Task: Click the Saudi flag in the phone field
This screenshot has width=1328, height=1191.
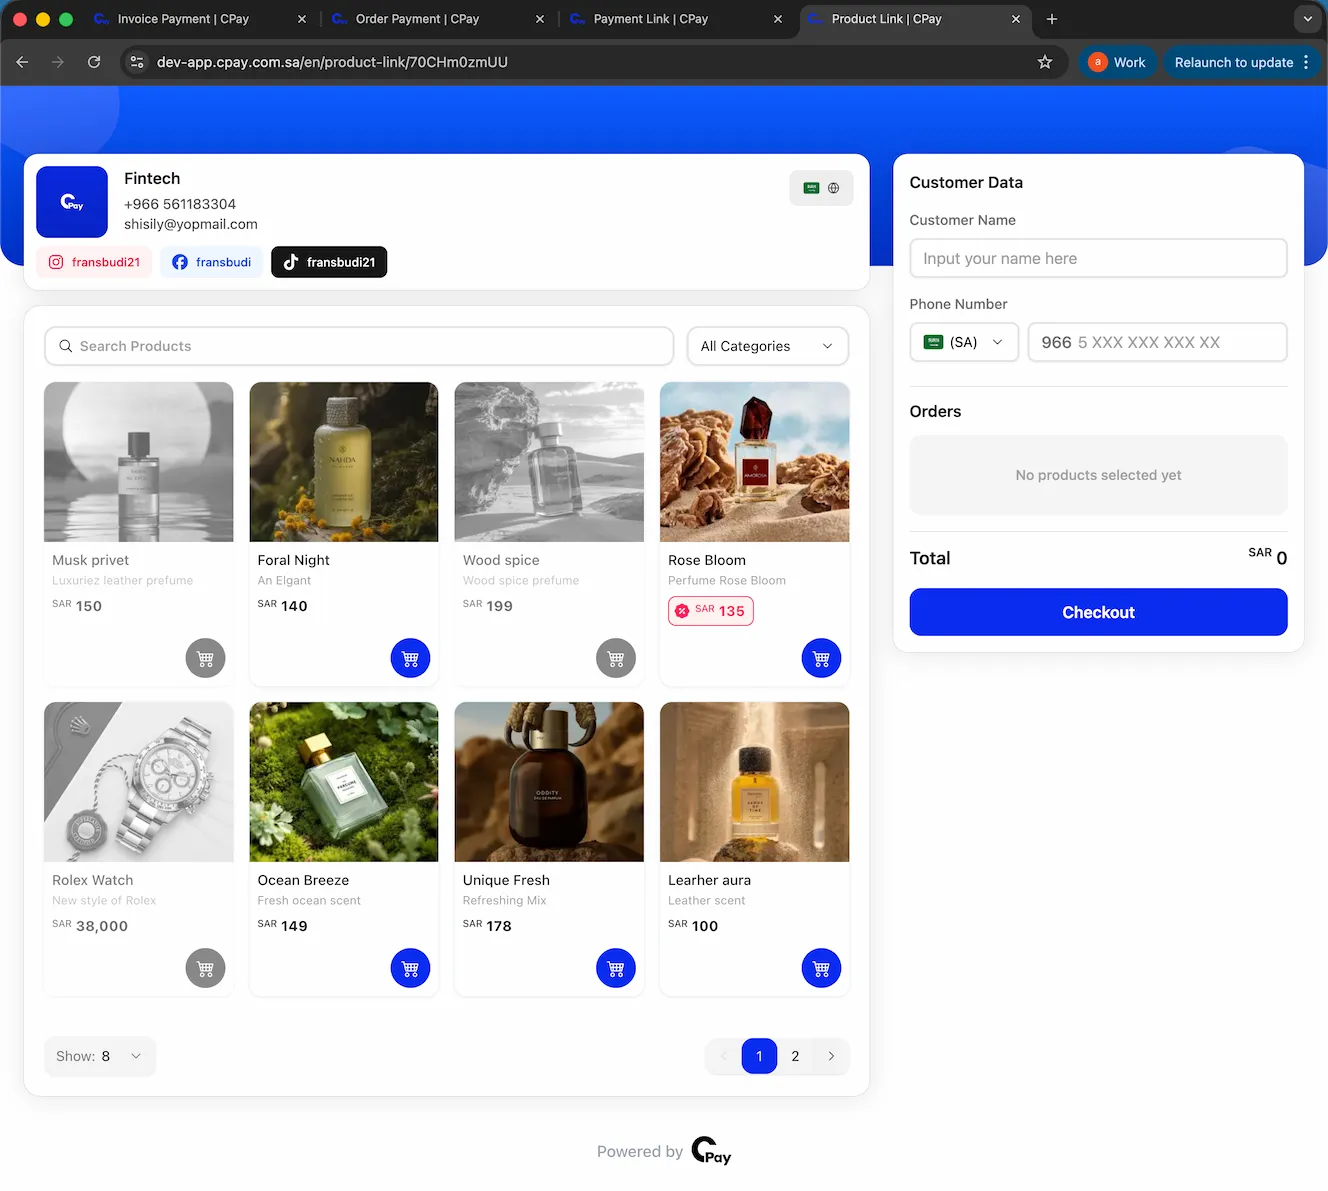Action: coord(933,341)
